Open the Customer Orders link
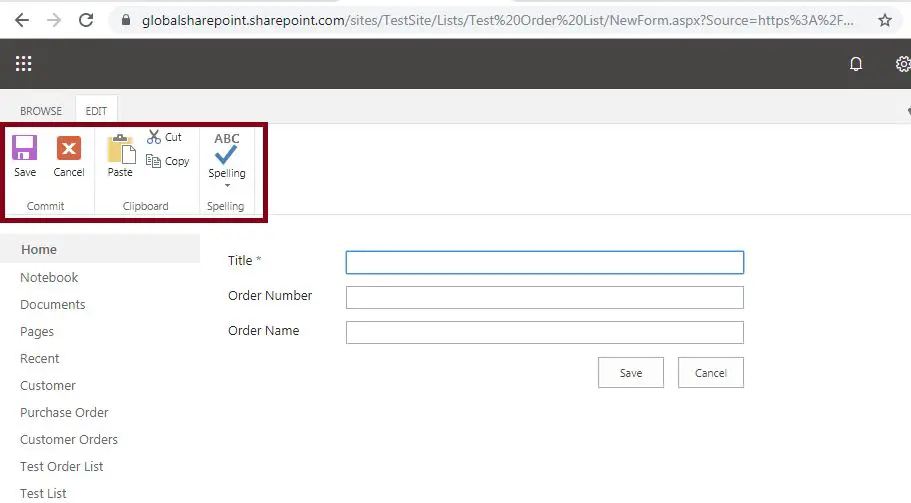Viewport: 911px width, 503px height. point(69,440)
